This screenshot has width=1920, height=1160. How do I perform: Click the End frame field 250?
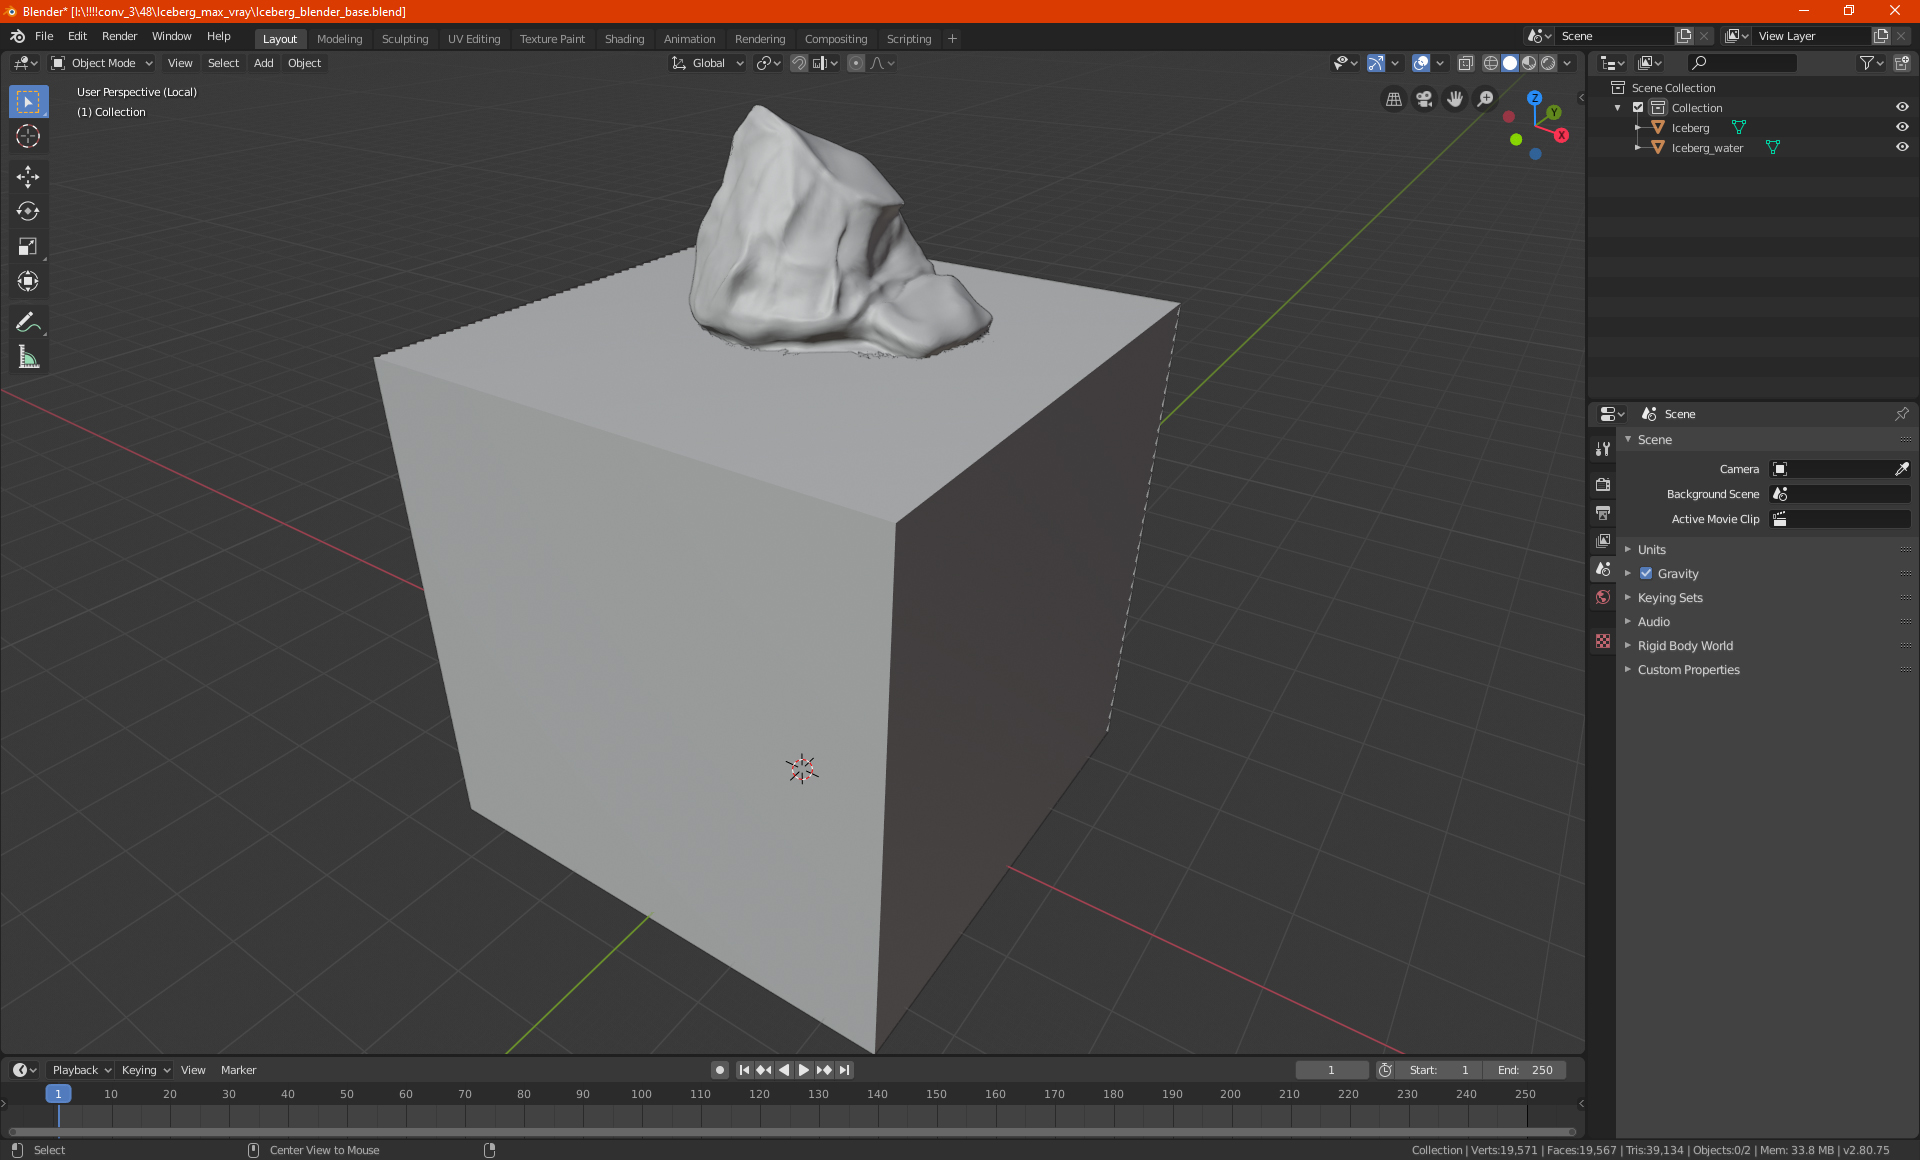(1525, 1070)
